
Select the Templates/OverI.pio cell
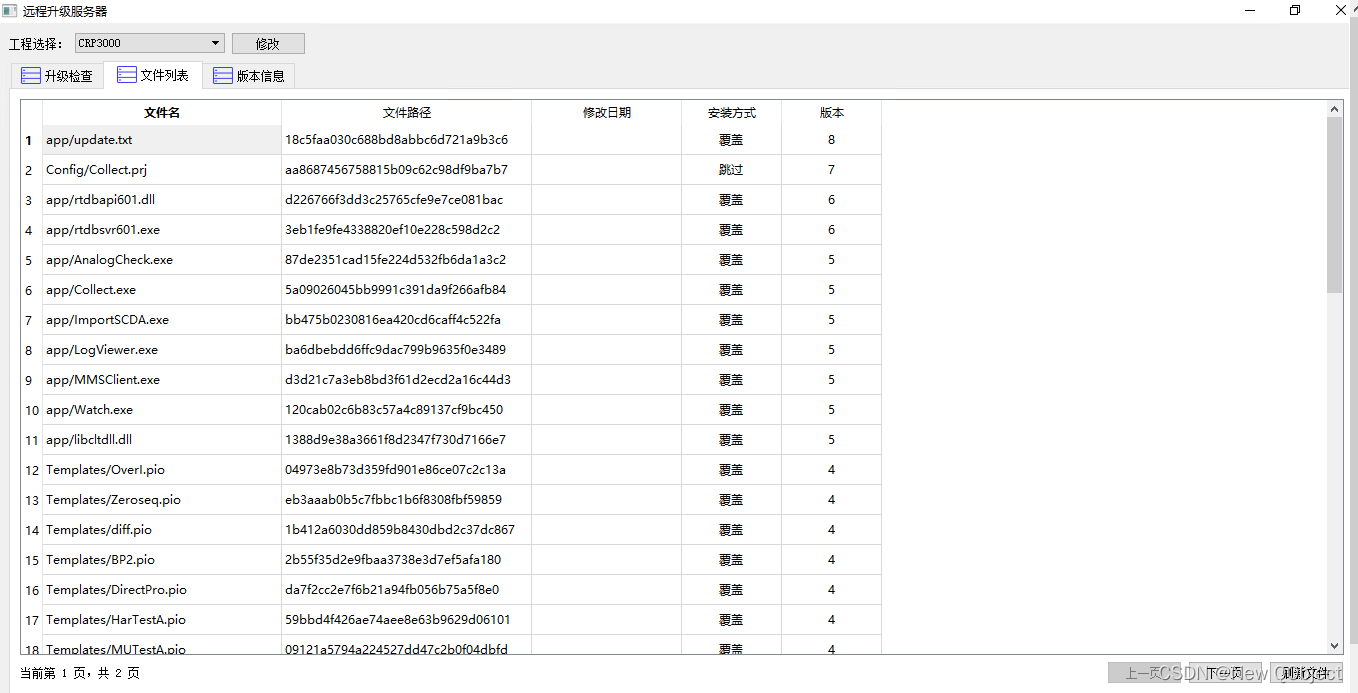162,470
